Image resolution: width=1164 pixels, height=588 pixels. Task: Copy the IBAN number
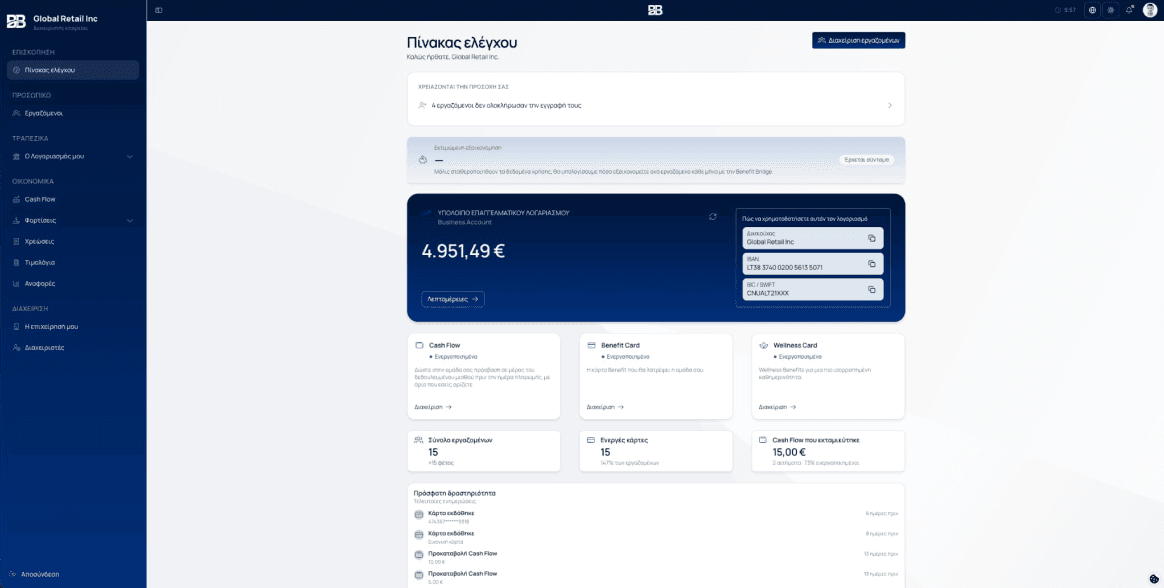point(872,264)
